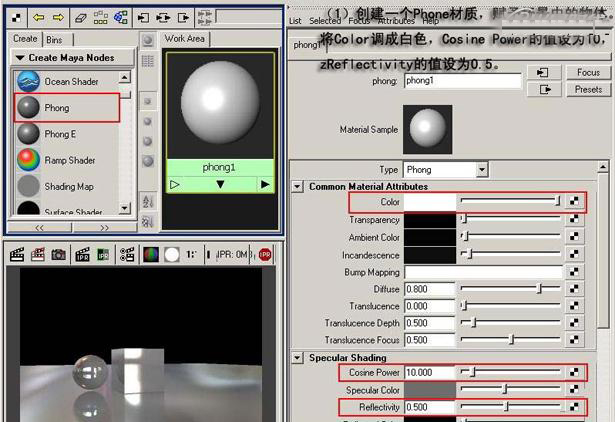The width and height of the screenshot is (615, 422).
Task: Refresh the IPR image icon
Action: [103, 255]
